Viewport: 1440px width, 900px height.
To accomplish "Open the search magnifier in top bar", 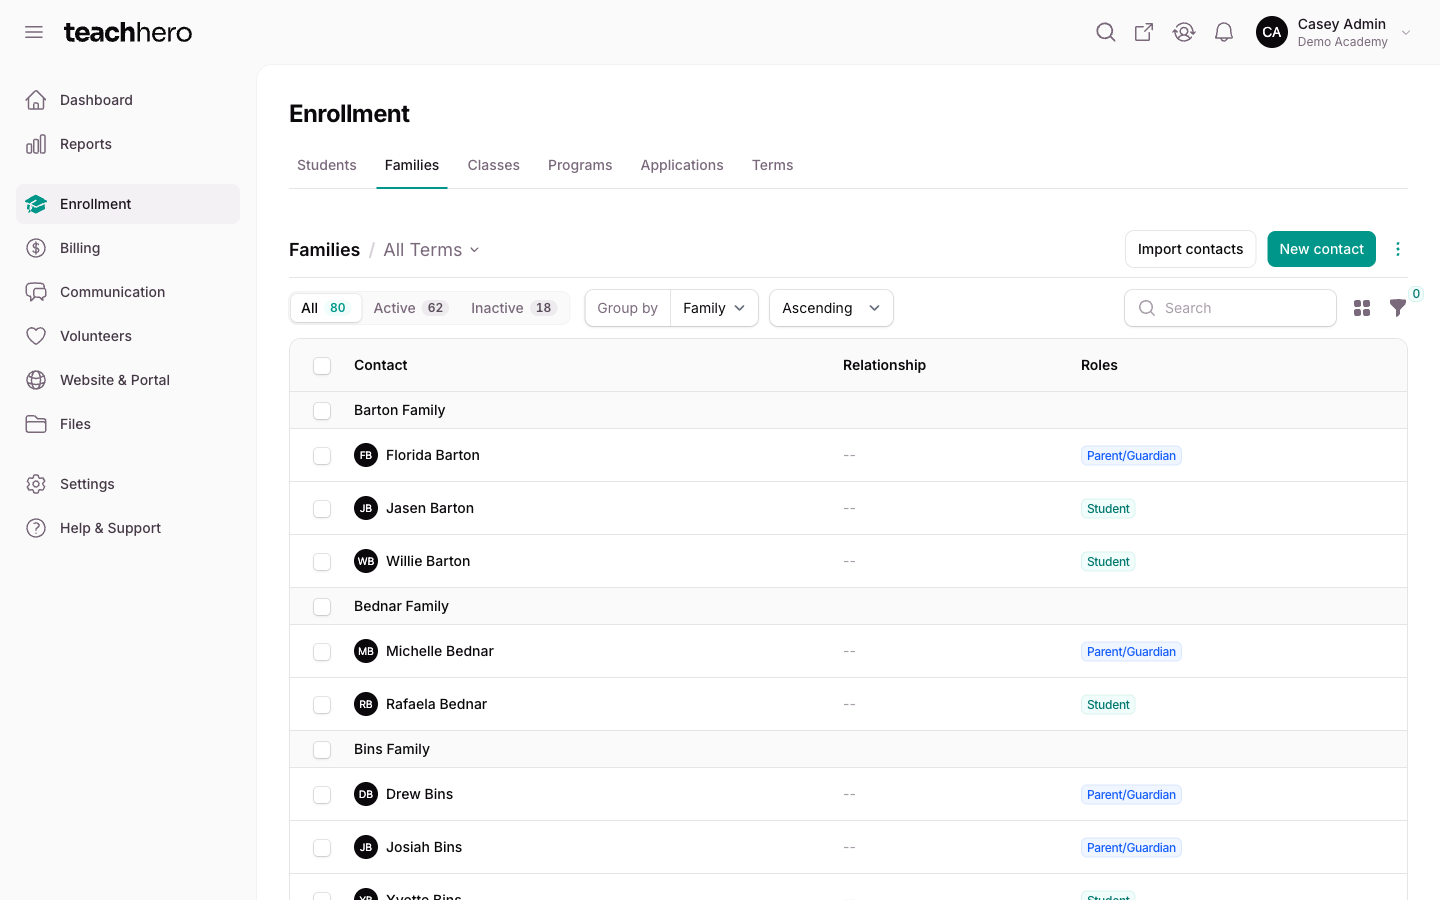I will (x=1105, y=32).
